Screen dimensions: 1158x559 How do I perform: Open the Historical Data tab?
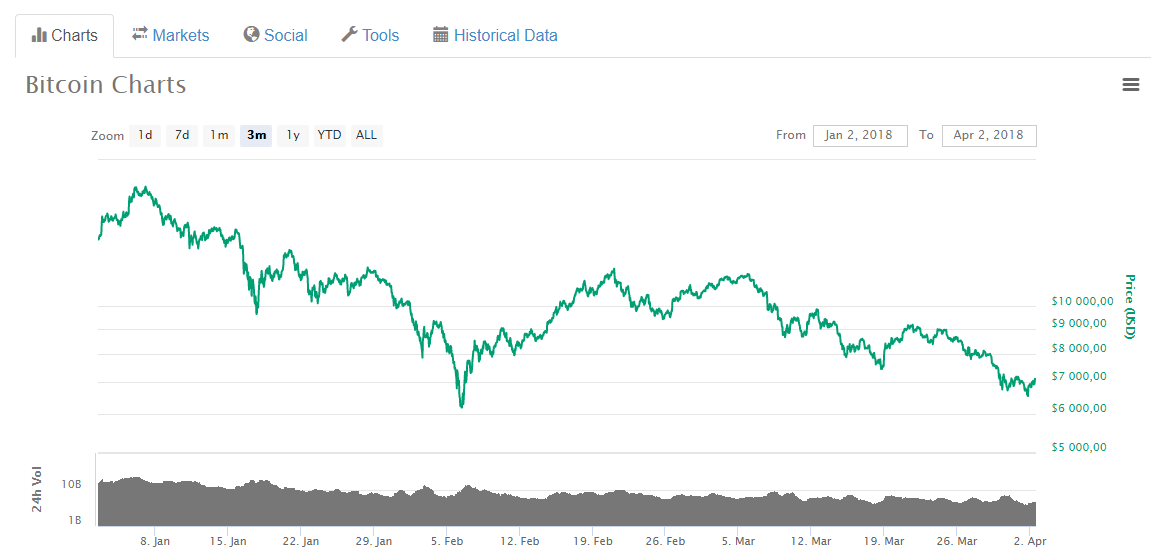pos(505,36)
